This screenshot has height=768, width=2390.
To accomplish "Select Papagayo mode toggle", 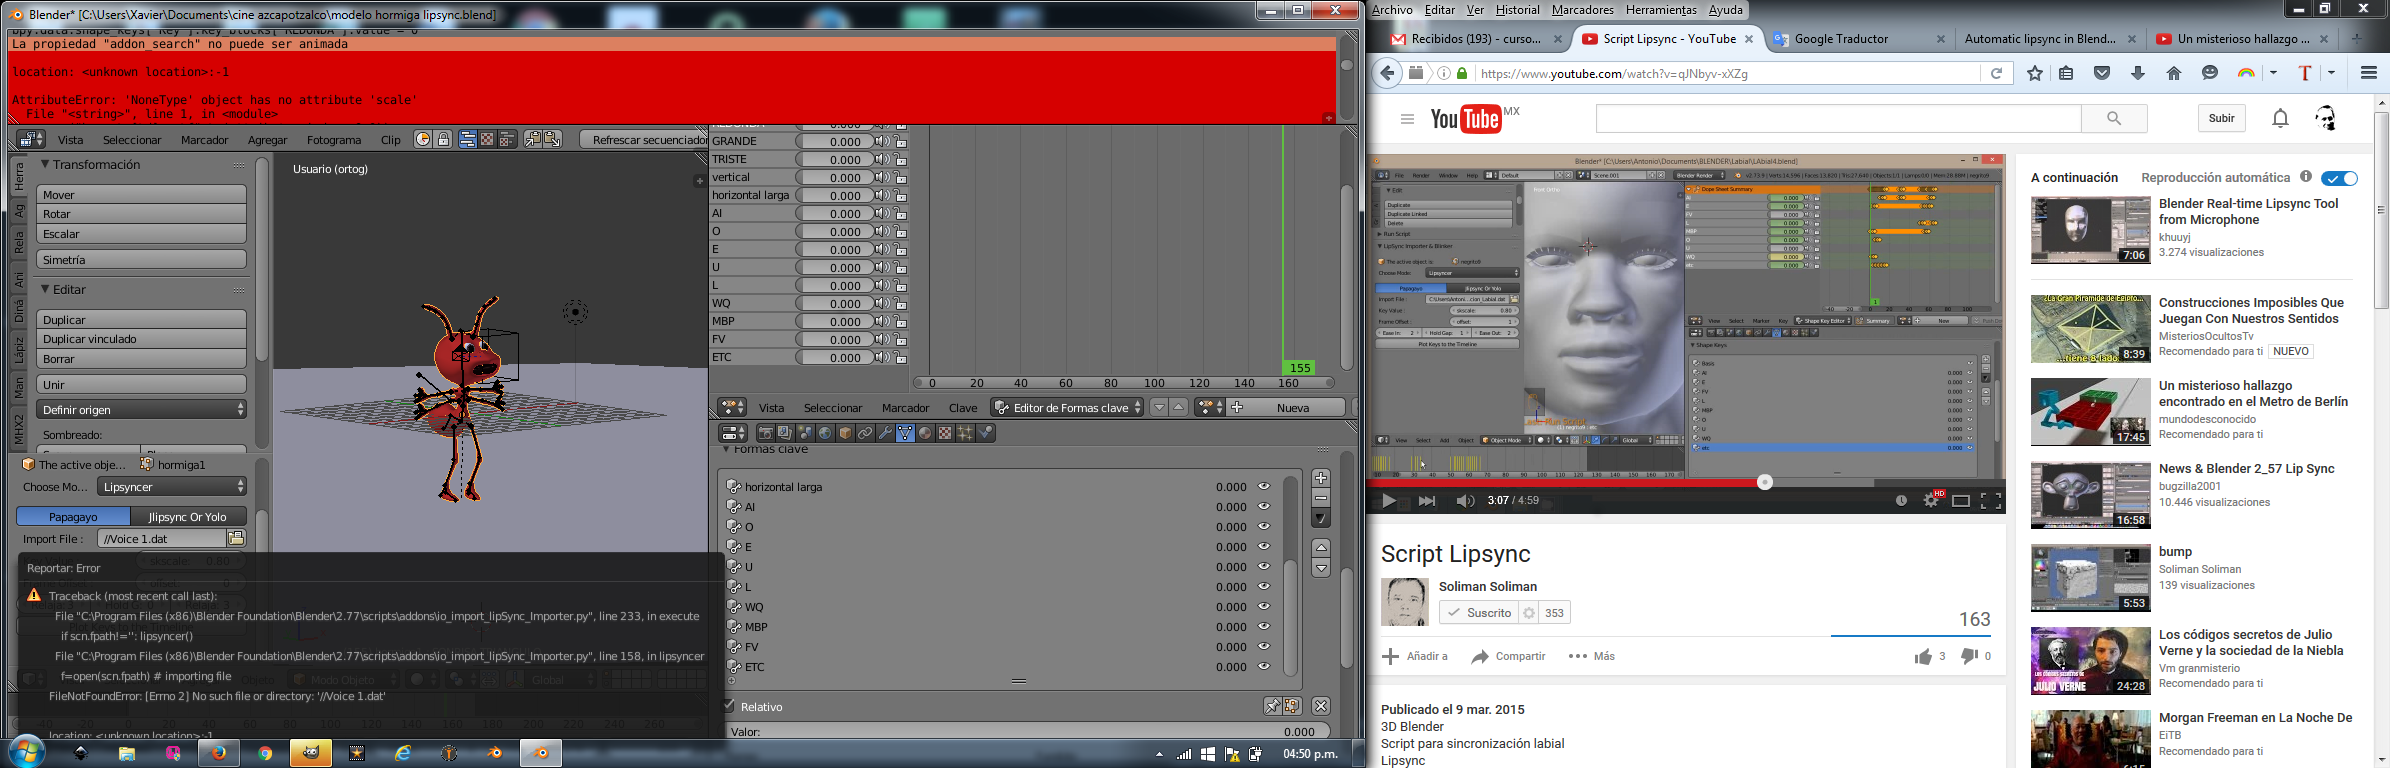I will [74, 516].
